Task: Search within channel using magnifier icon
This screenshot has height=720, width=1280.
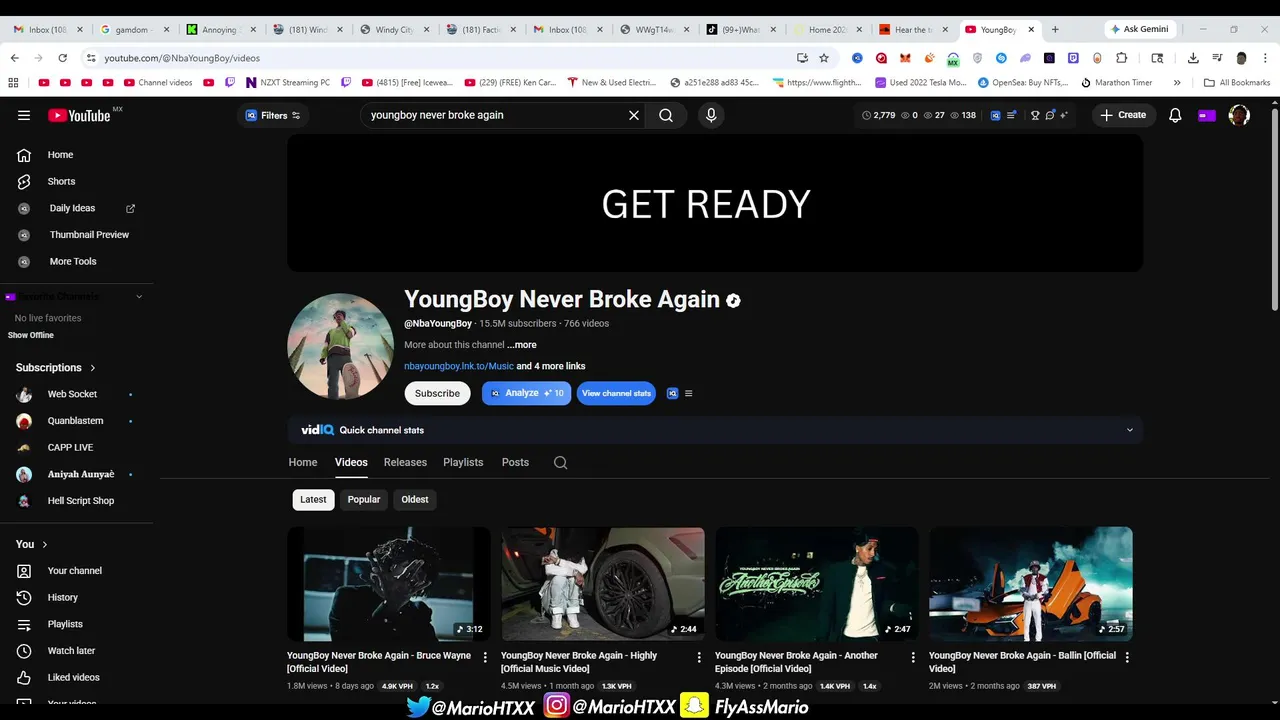Action: [x=560, y=462]
